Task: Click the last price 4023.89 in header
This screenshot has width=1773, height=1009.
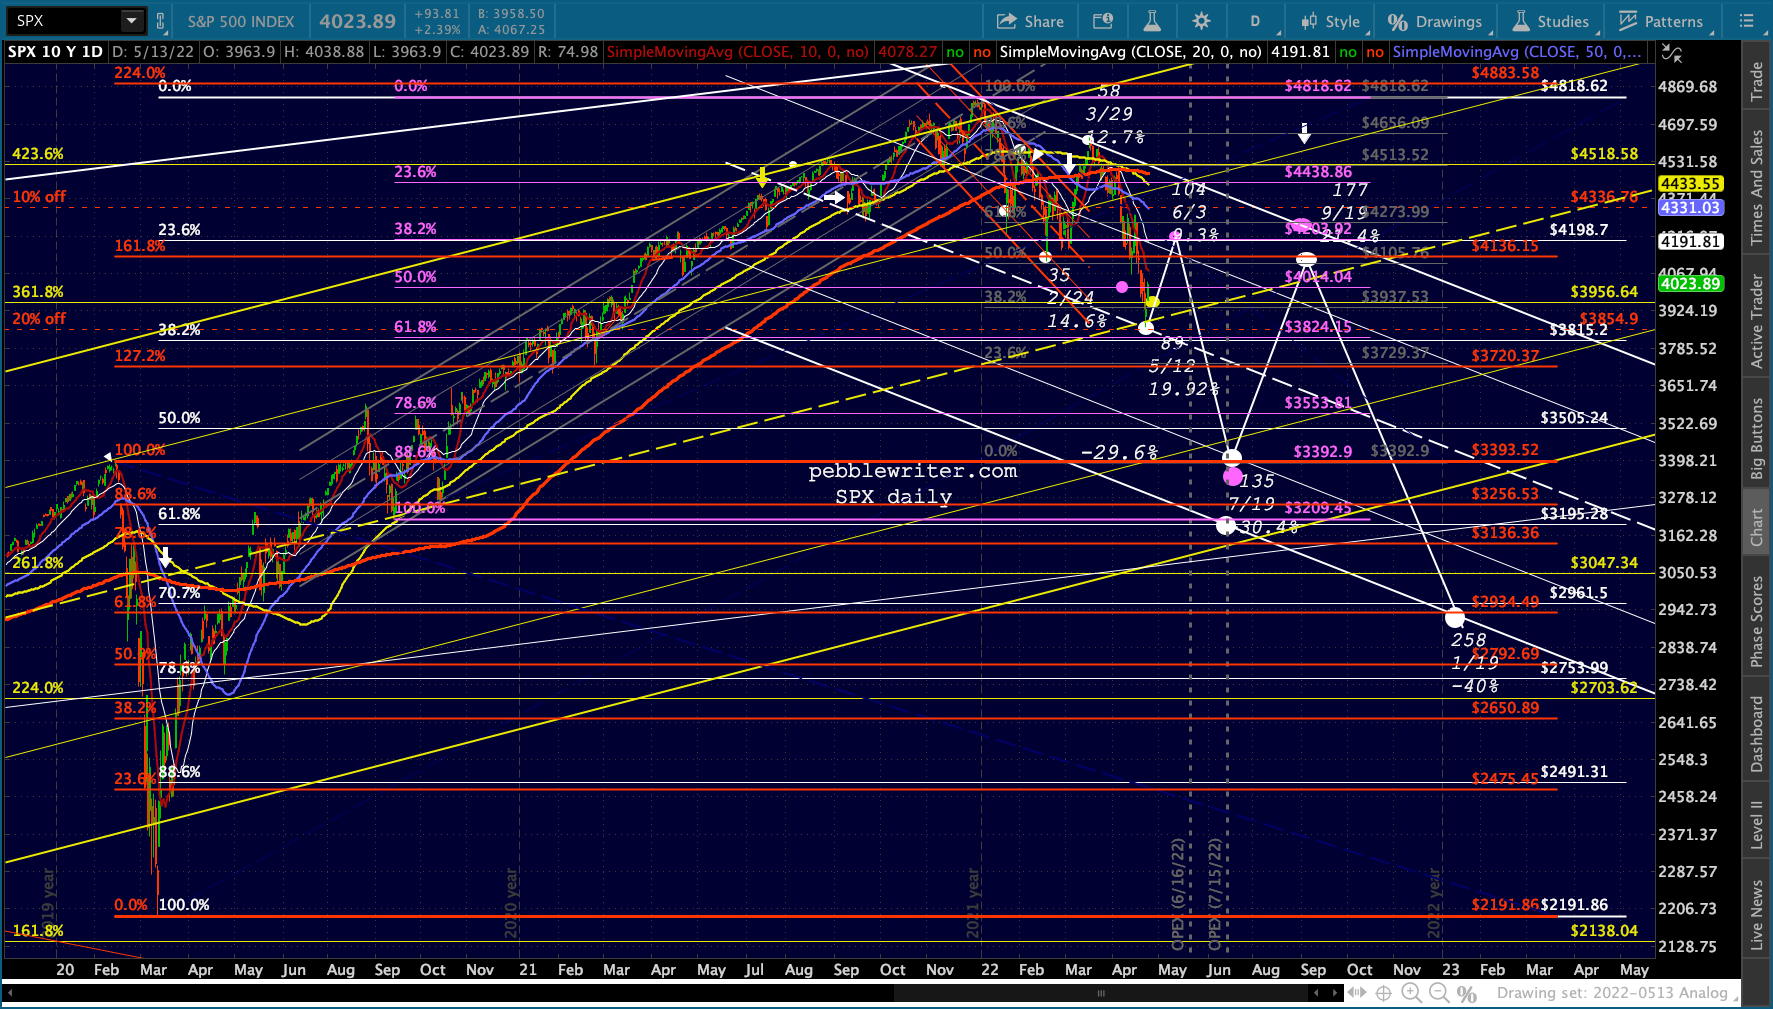Action: [x=358, y=21]
